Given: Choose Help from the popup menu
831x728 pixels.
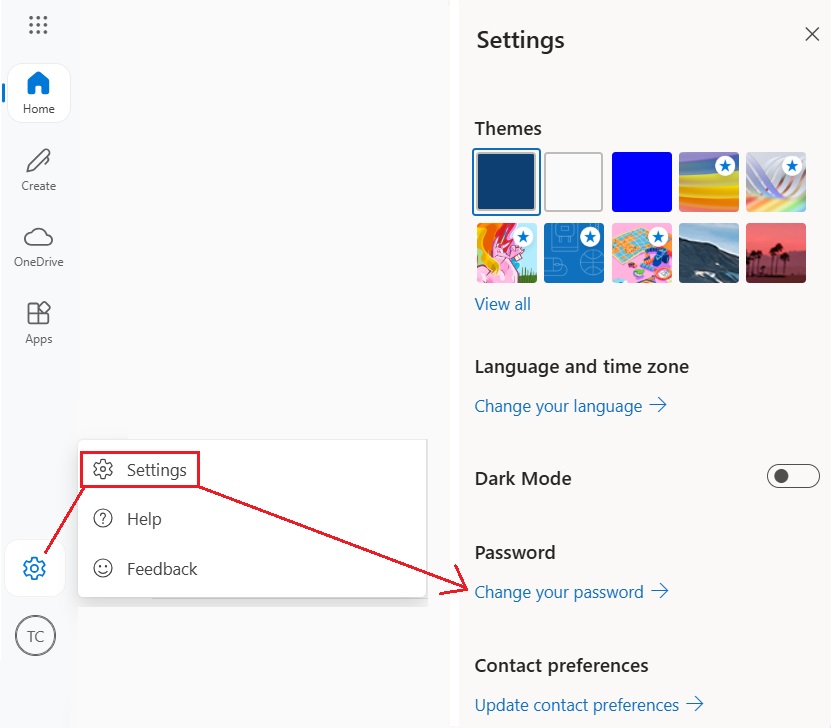Looking at the screenshot, I should [x=143, y=519].
